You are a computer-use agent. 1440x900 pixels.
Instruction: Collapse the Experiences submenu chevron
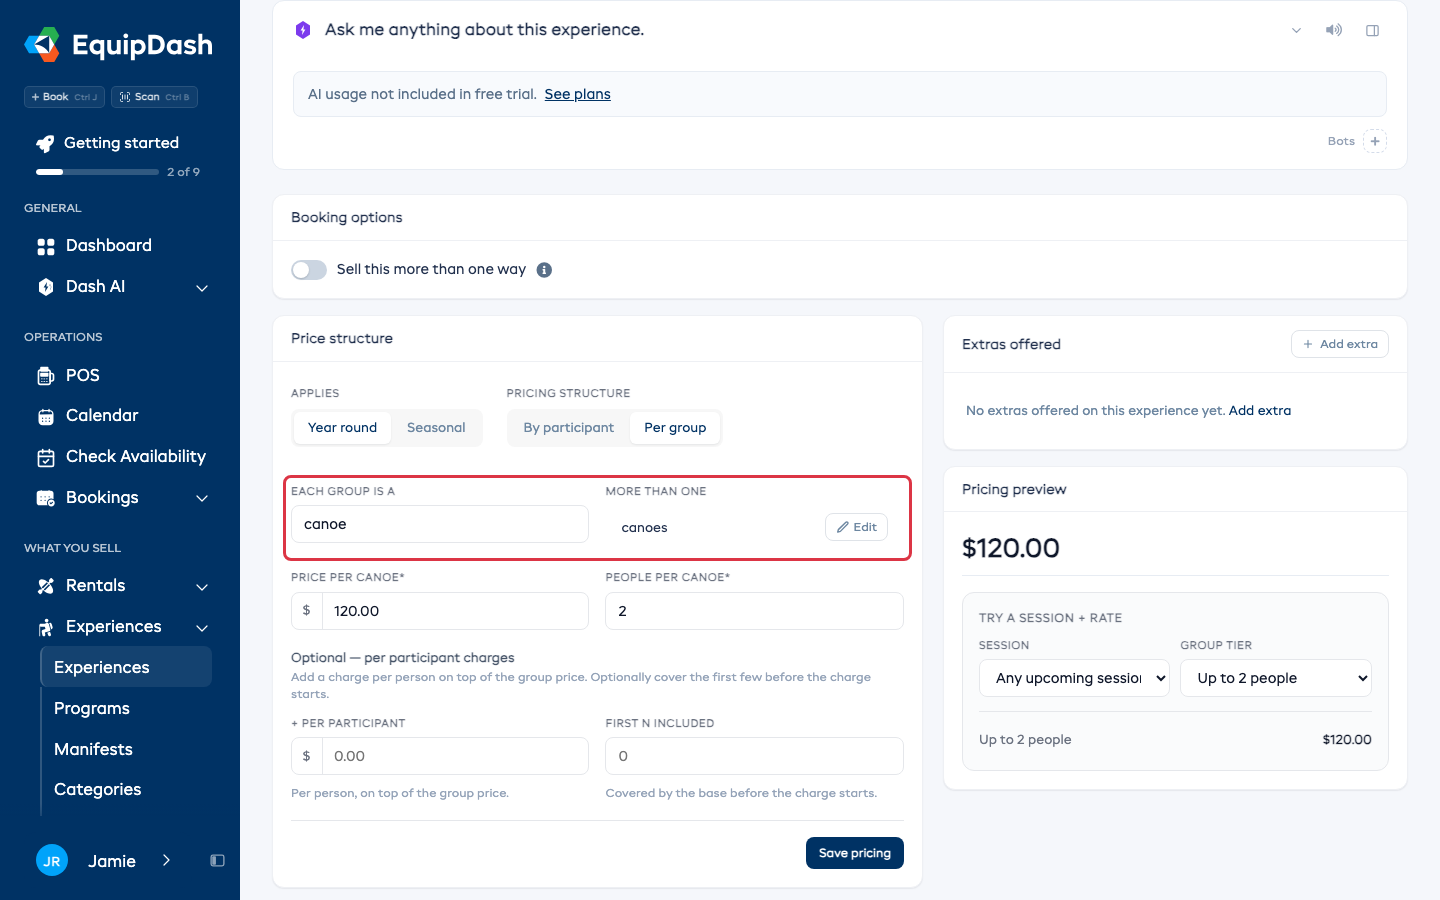coord(202,628)
